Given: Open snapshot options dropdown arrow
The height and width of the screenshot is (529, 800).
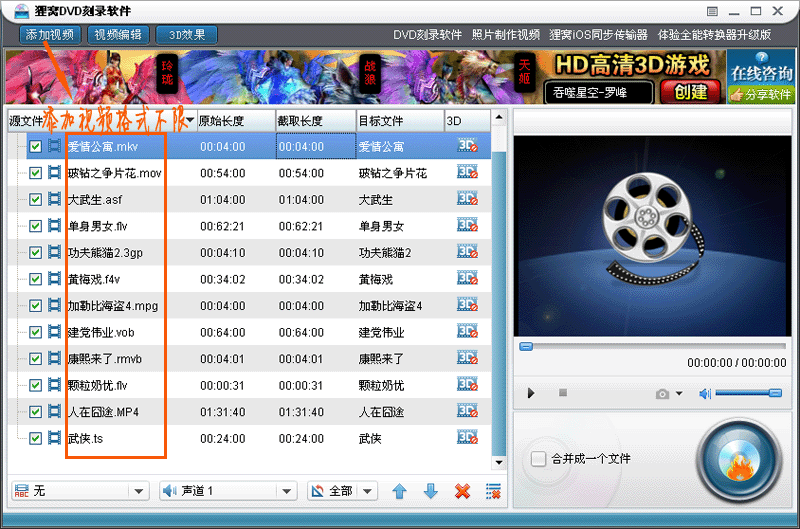Looking at the screenshot, I should click(679, 393).
